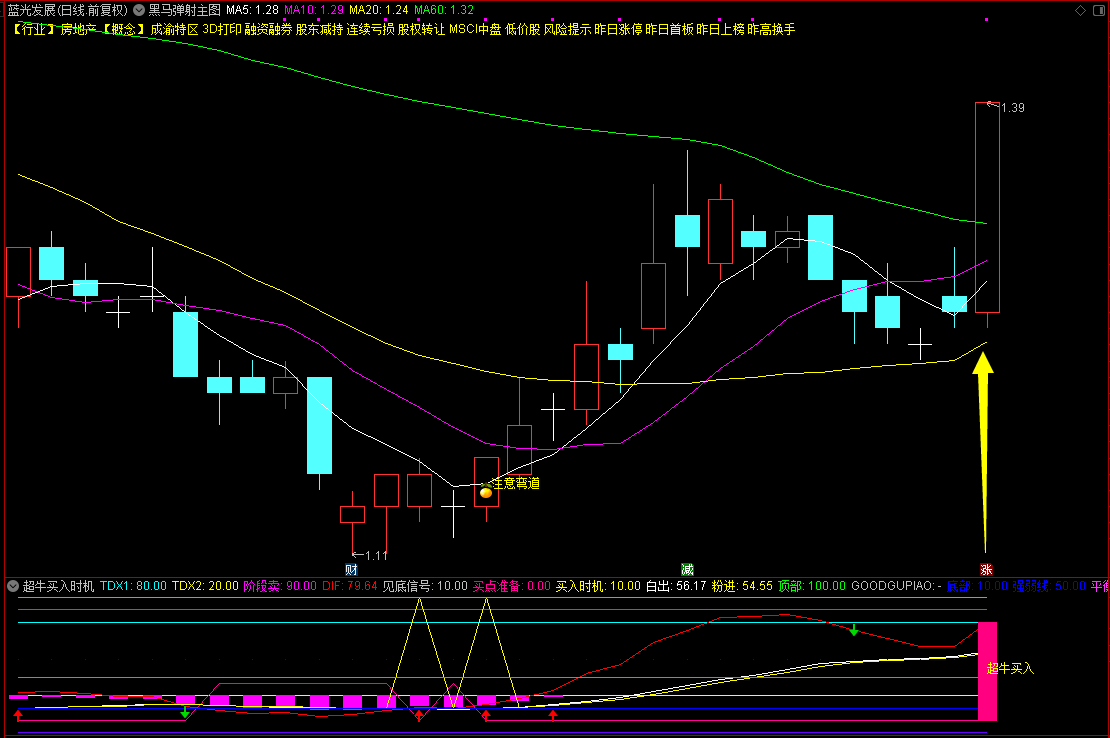The image size is (1110, 738).
Task: Select the DIF: 79.64 value
Action: [350, 586]
